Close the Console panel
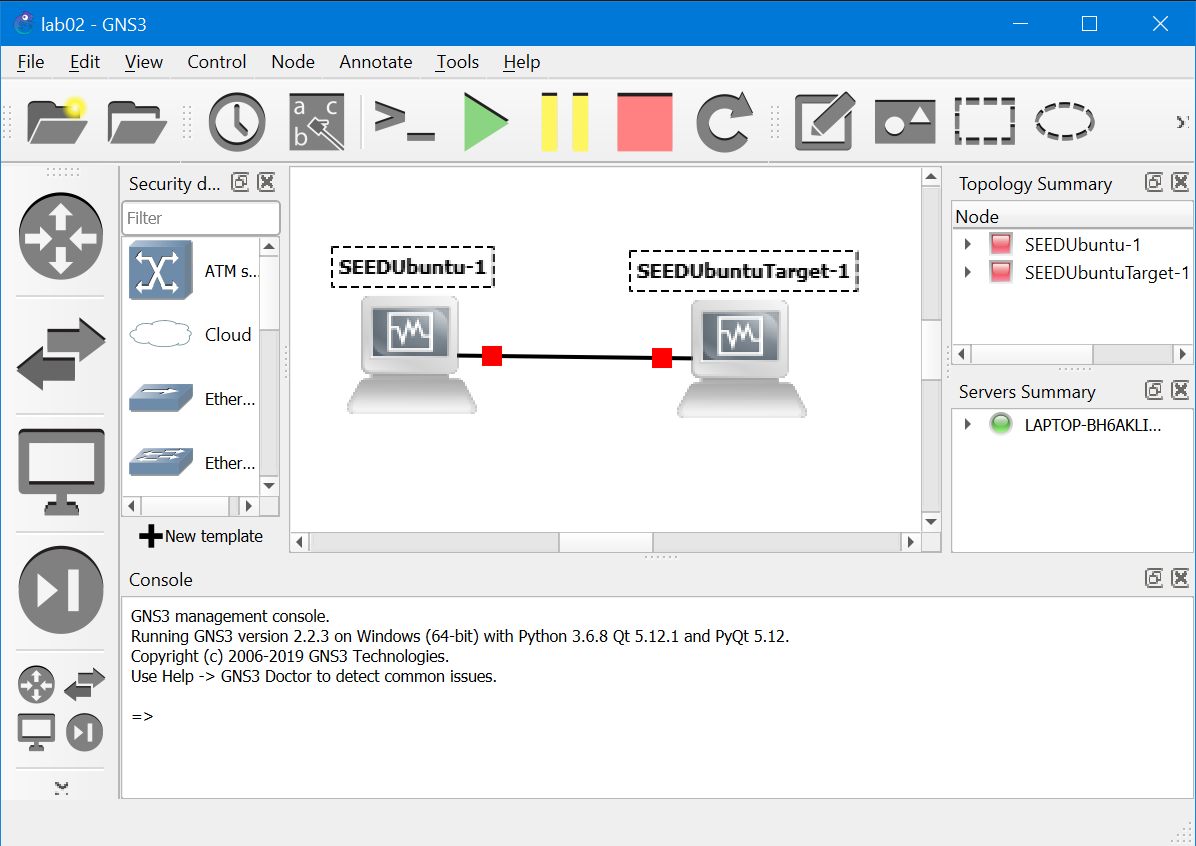Viewport: 1196px width, 846px height. tap(1180, 578)
